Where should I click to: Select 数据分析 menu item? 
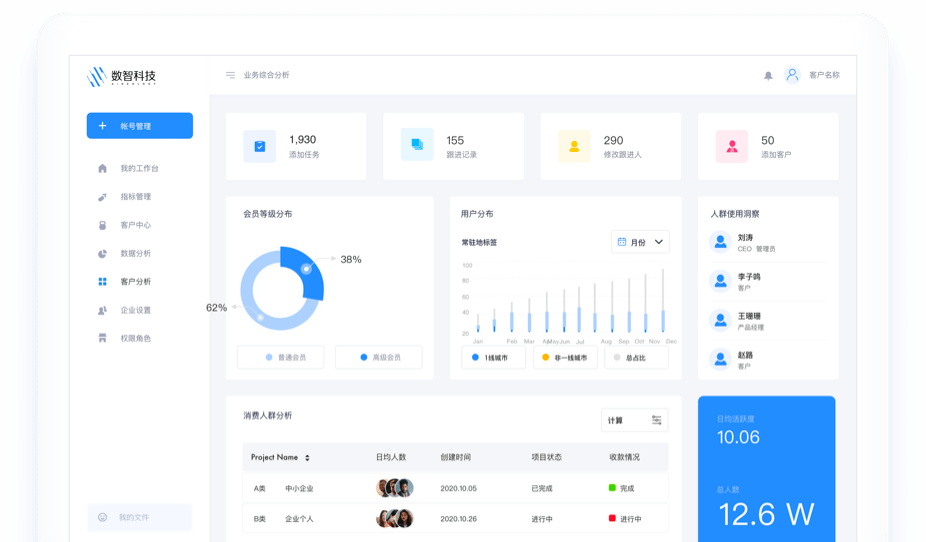pos(136,253)
